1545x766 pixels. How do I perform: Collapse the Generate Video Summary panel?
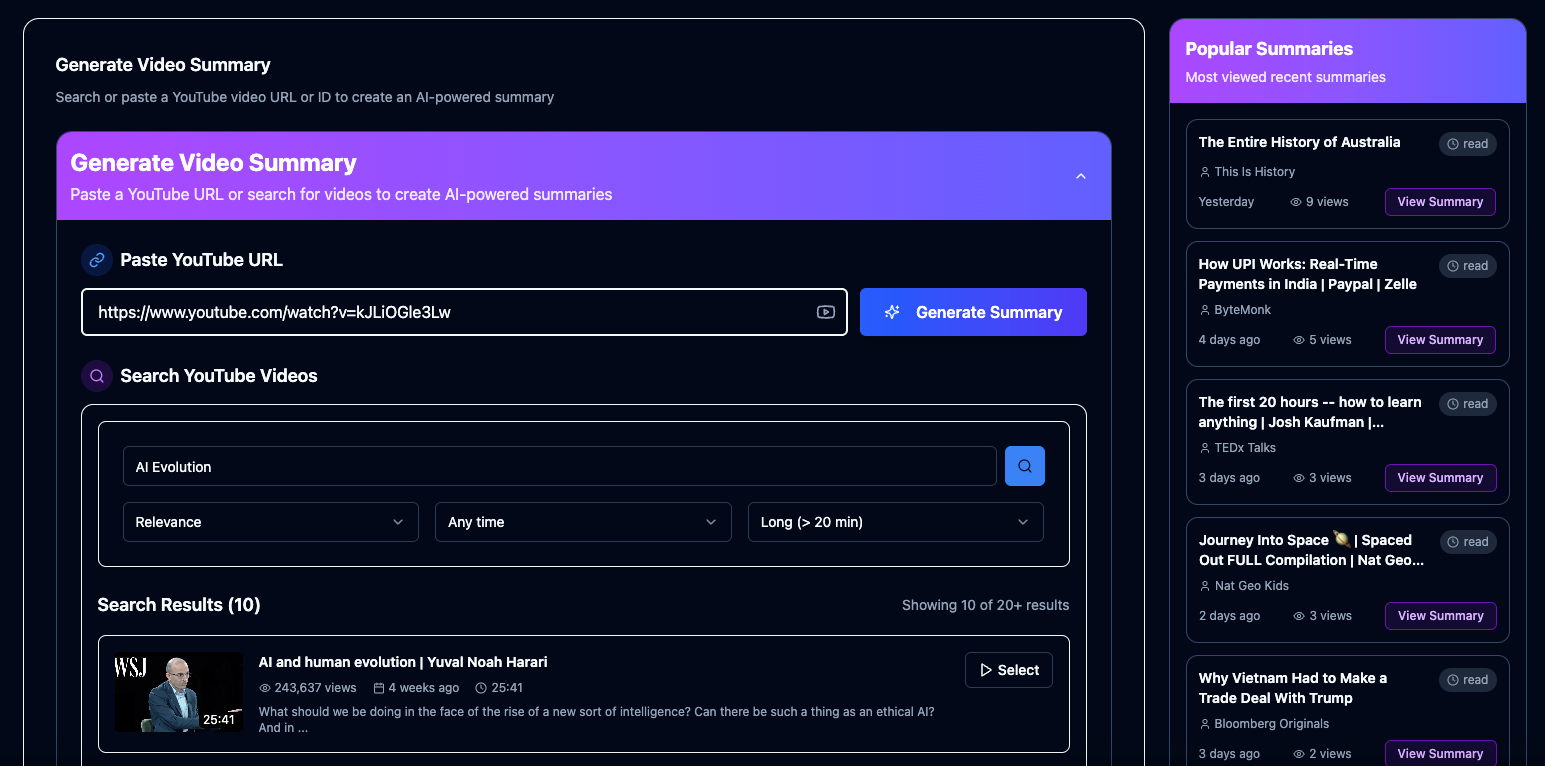1080,176
